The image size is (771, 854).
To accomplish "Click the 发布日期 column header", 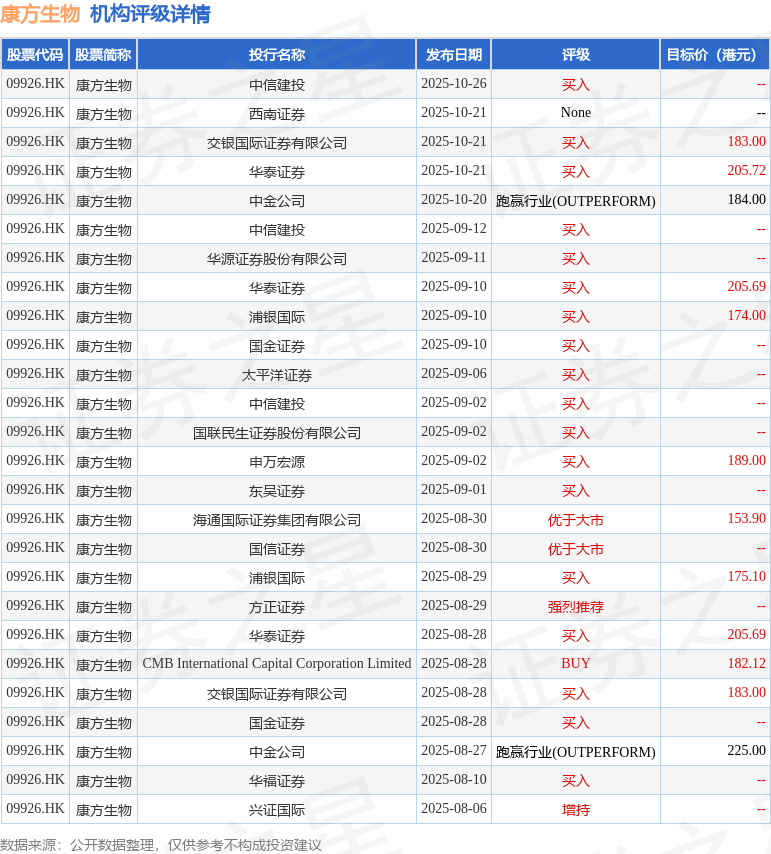I will pos(454,54).
